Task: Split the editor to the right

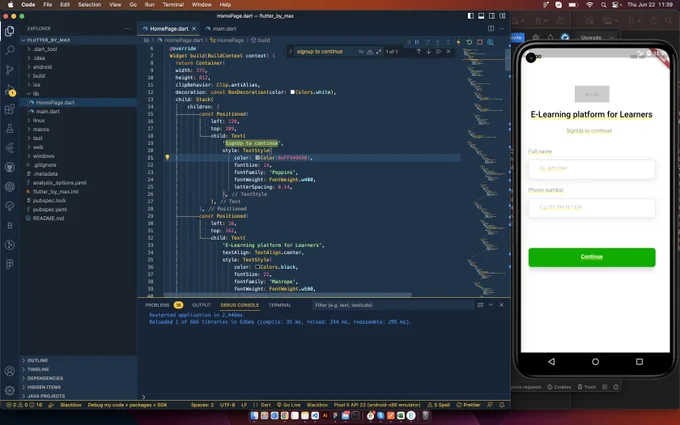Action: pyautogui.click(x=491, y=29)
